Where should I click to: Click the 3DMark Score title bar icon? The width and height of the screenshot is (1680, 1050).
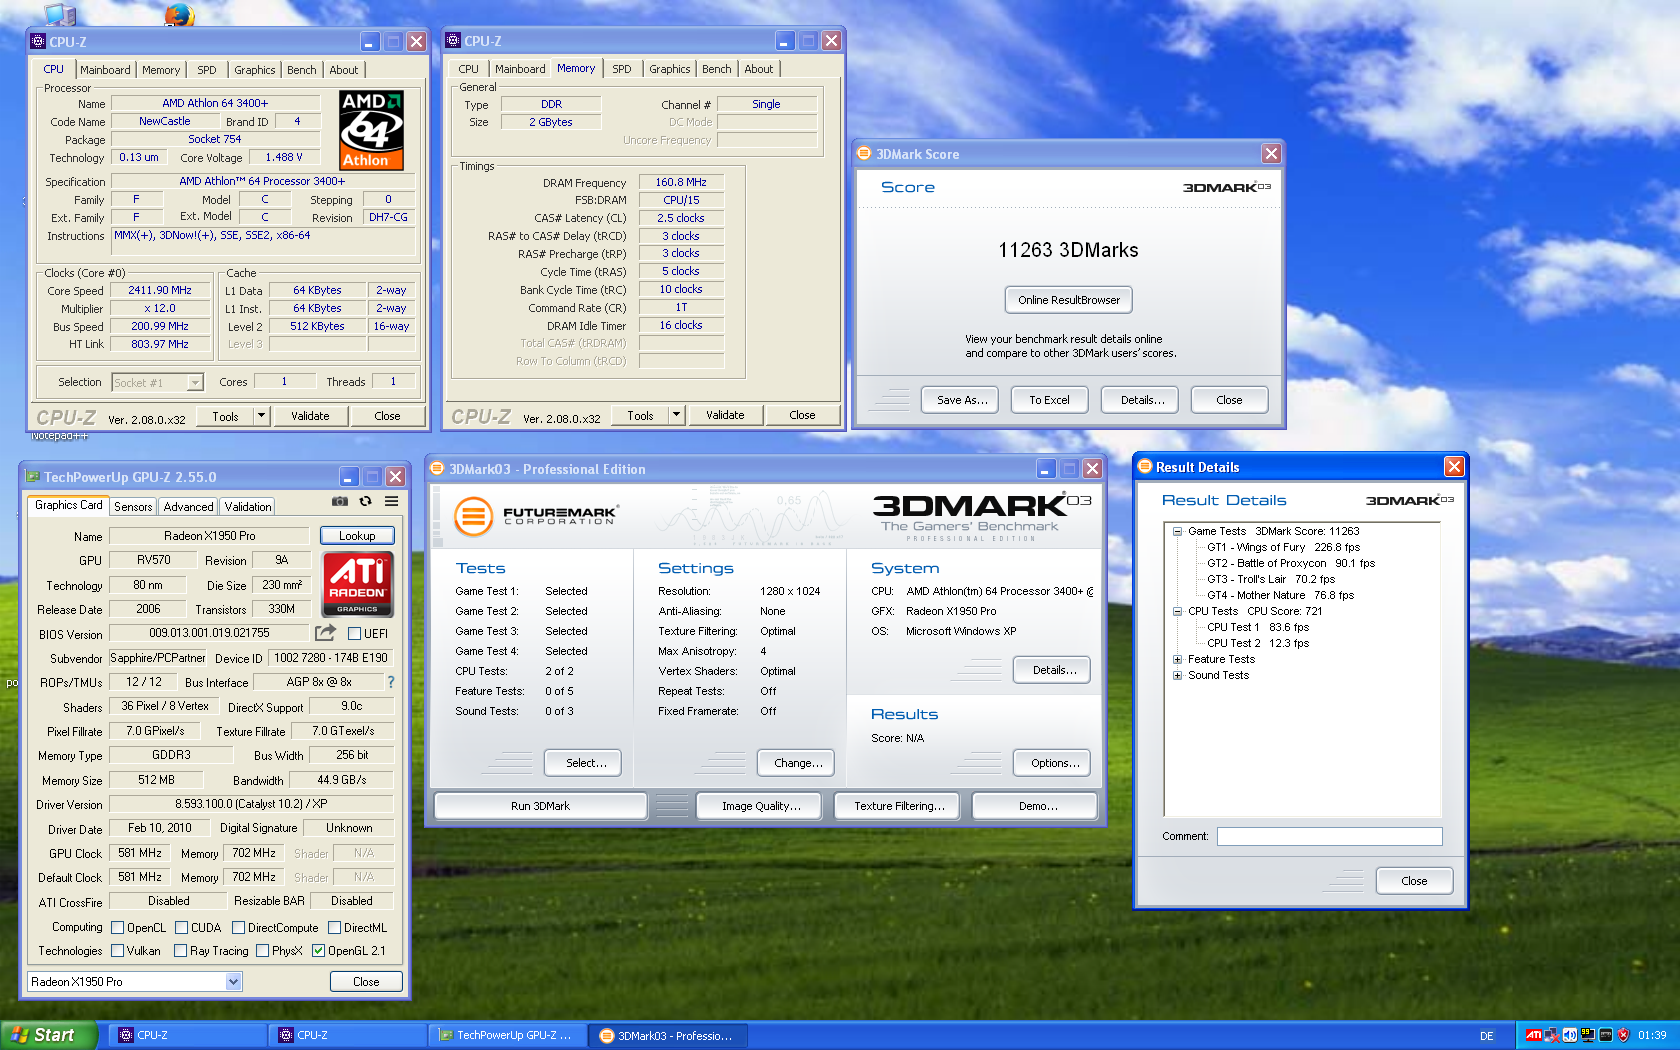click(x=864, y=153)
